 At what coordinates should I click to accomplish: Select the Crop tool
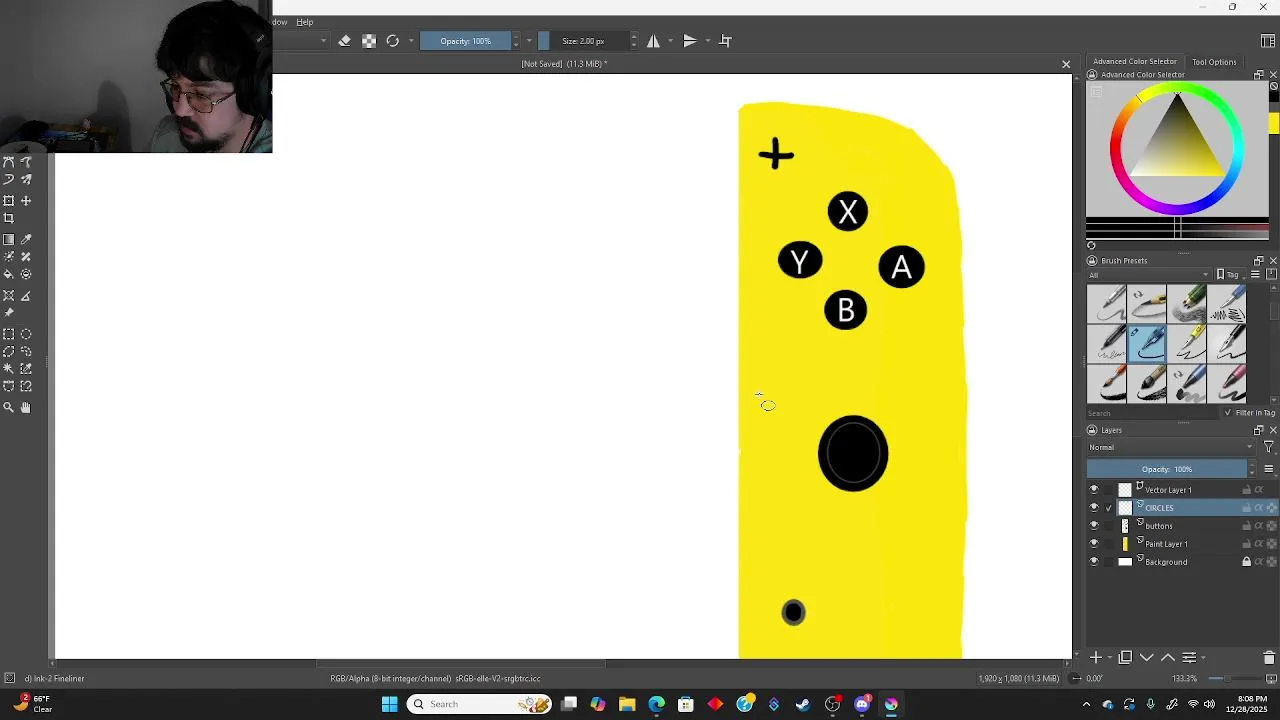click(9, 218)
